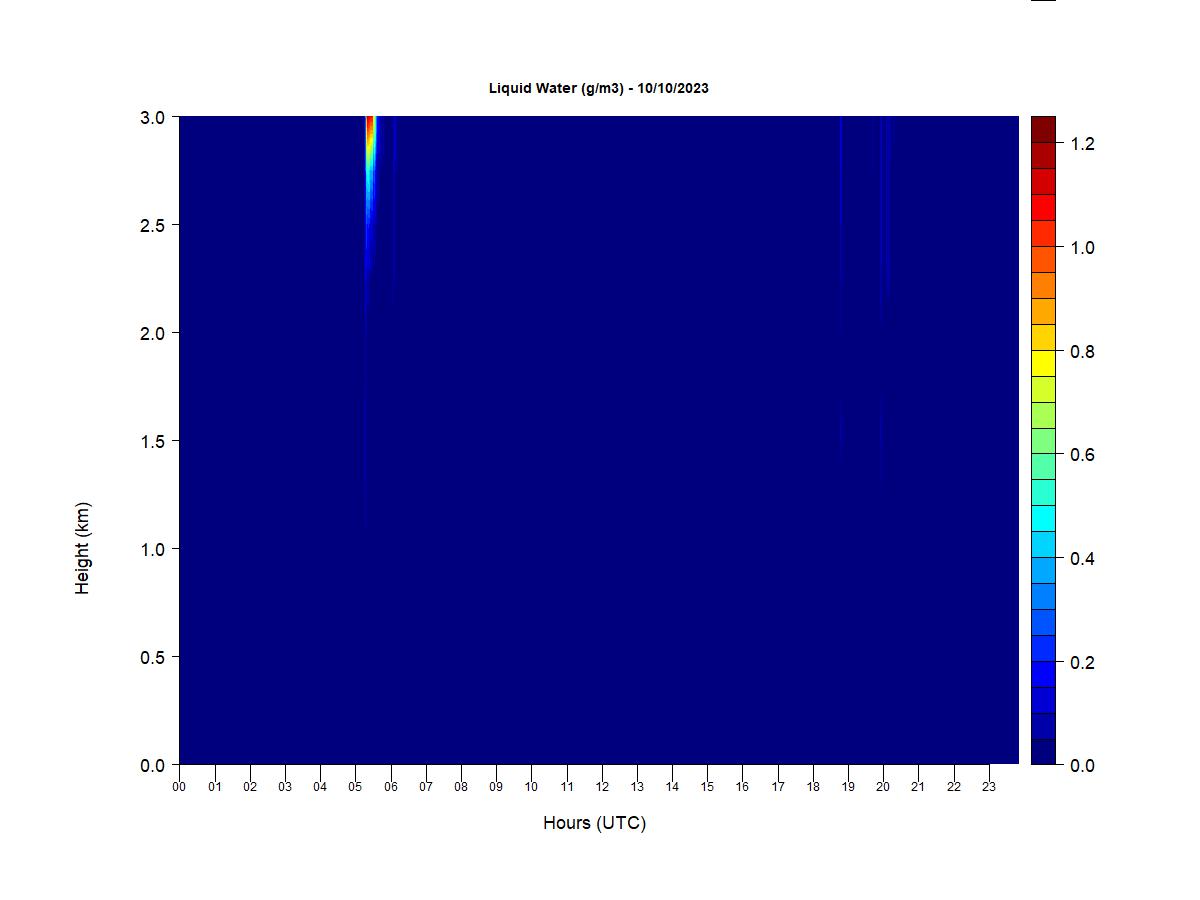
Task: Click the hour tick label "12"
Action: tap(602, 787)
